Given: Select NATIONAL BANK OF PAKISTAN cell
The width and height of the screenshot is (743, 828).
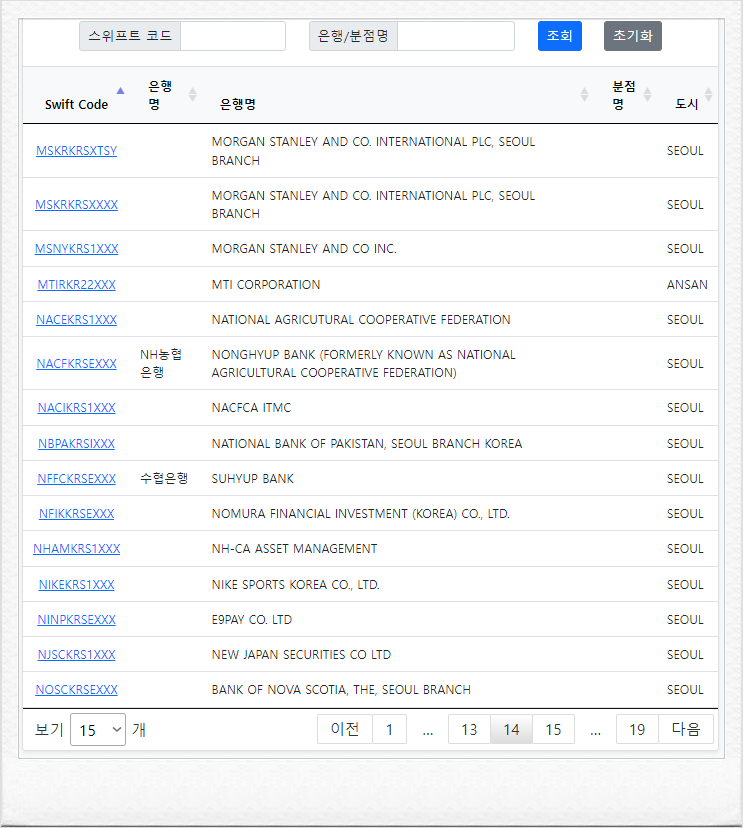Looking at the screenshot, I should tap(367, 444).
